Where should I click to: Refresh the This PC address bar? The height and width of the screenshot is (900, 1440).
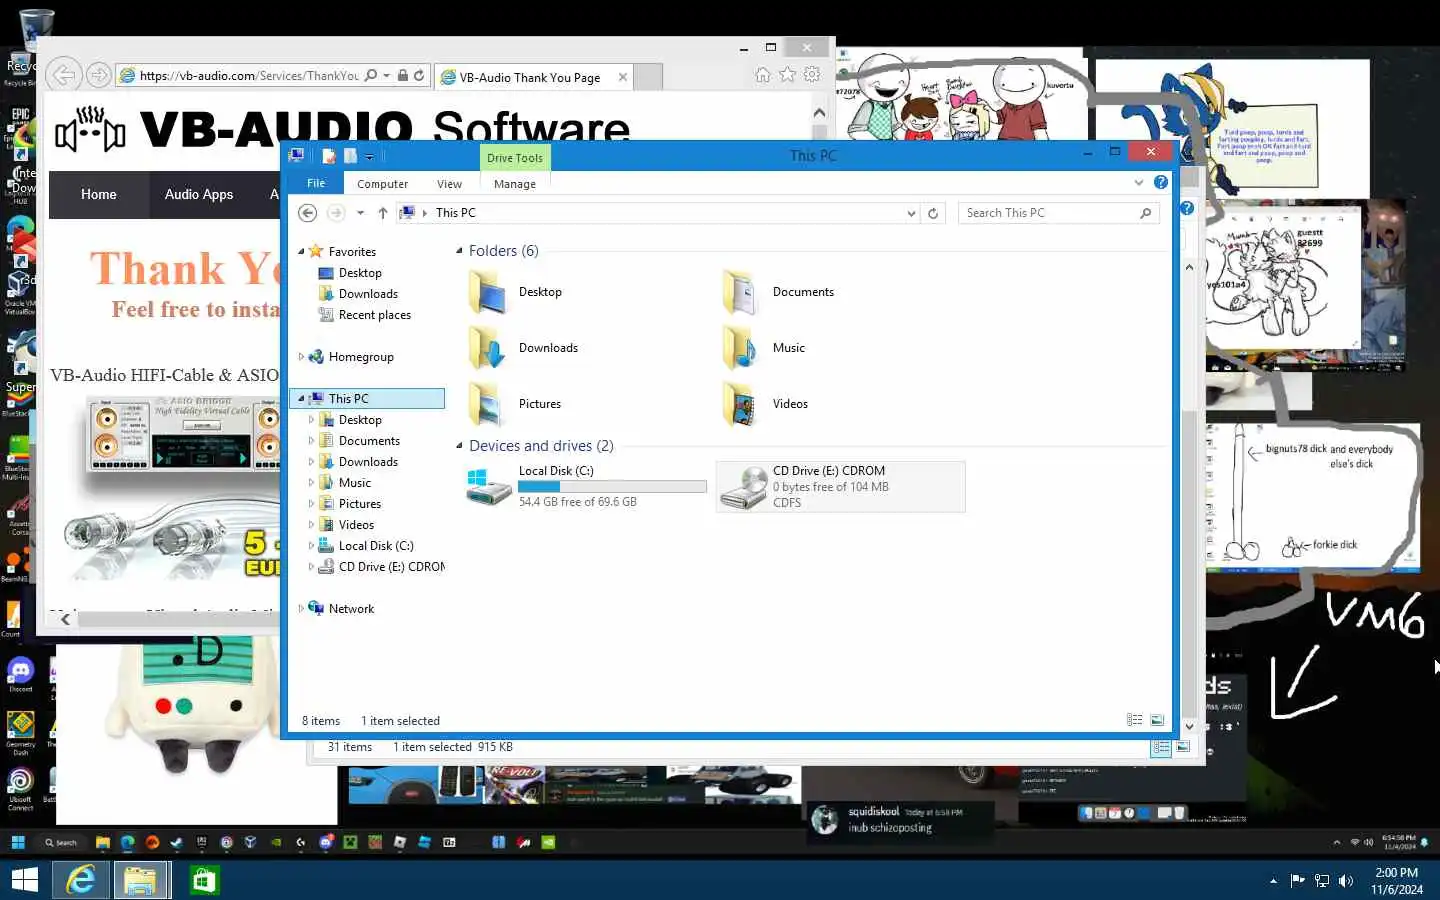(x=933, y=213)
